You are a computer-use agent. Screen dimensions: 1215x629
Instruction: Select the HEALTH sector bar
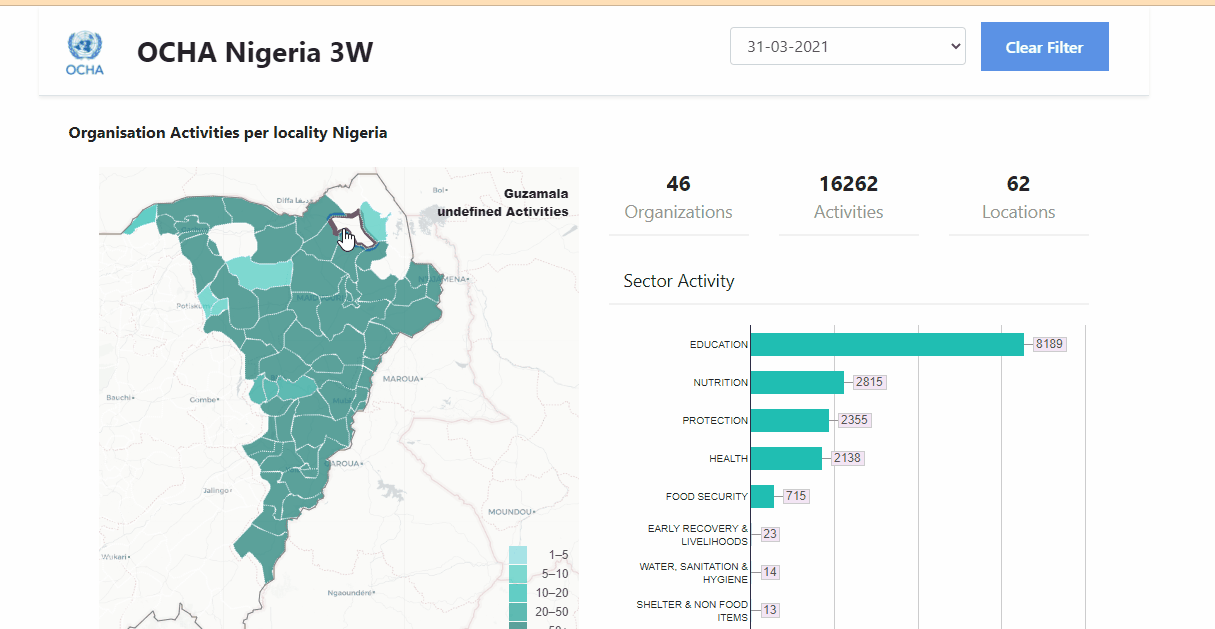tap(786, 458)
